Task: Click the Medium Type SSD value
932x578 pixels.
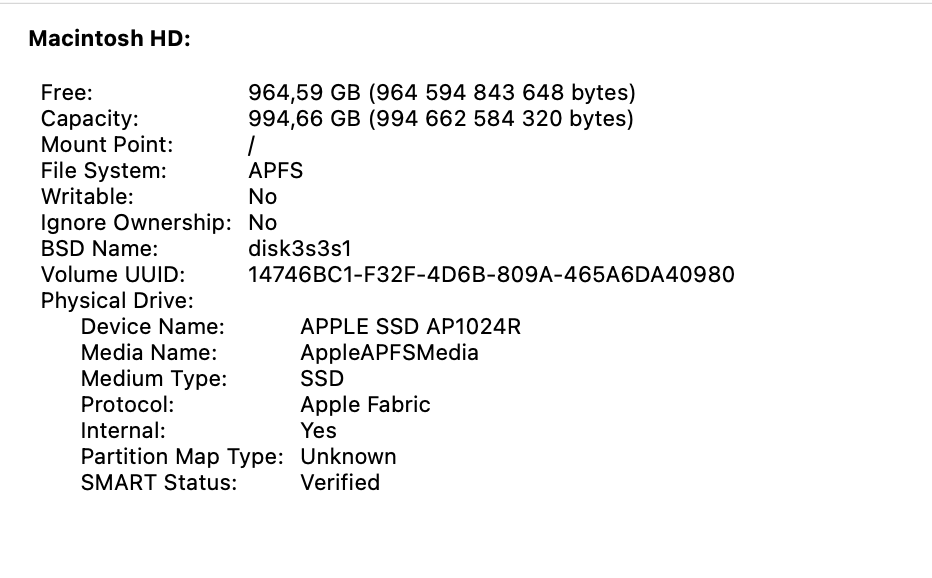Action: 322,379
